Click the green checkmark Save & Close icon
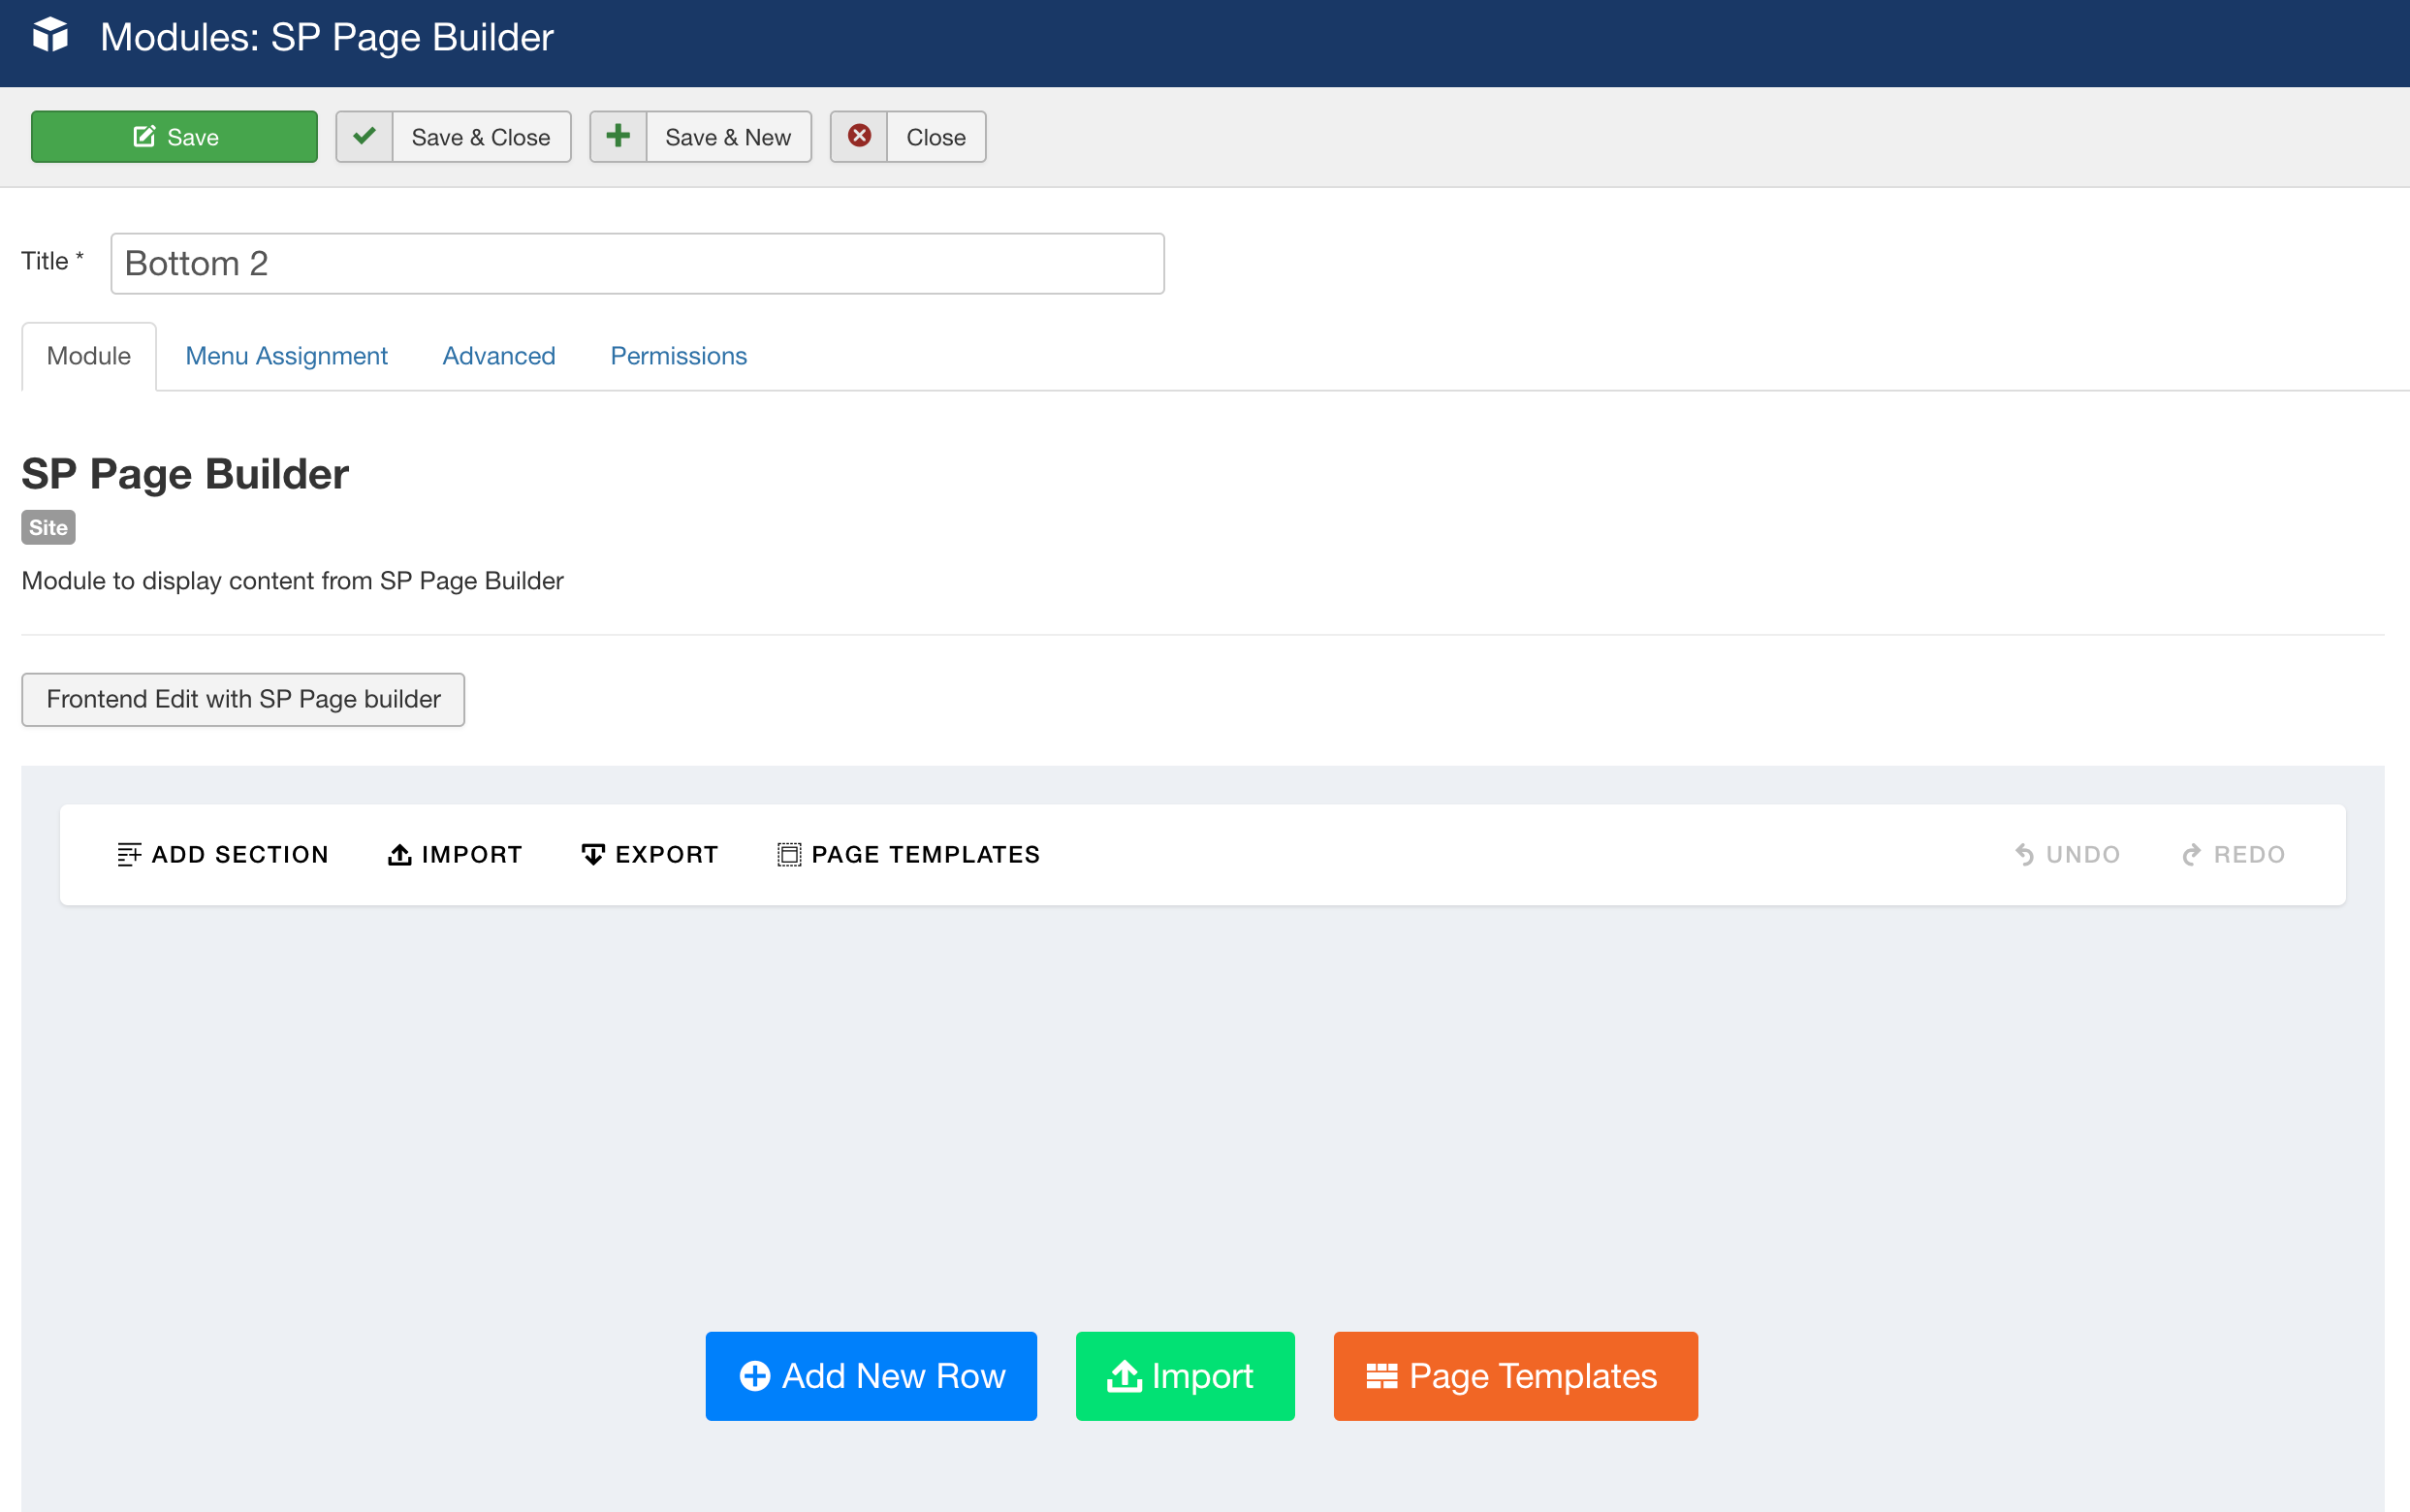This screenshot has width=2410, height=1512. [364, 136]
